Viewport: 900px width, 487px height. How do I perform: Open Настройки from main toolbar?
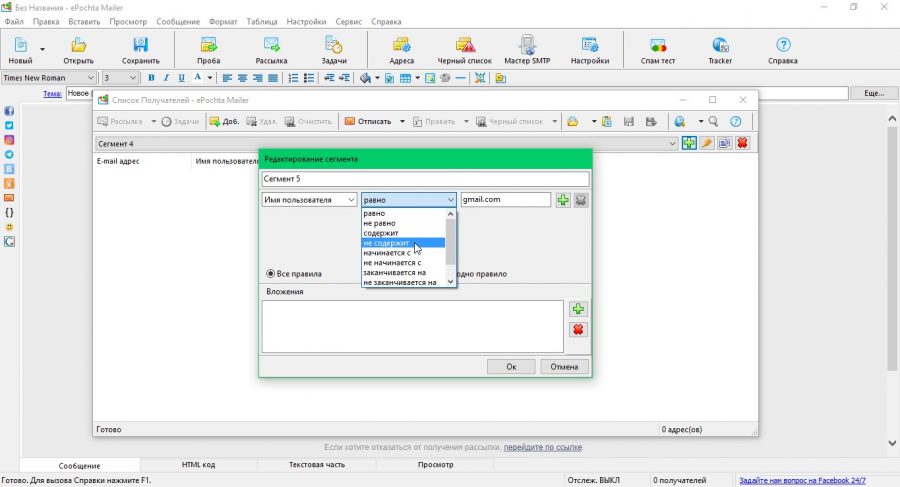589,51
